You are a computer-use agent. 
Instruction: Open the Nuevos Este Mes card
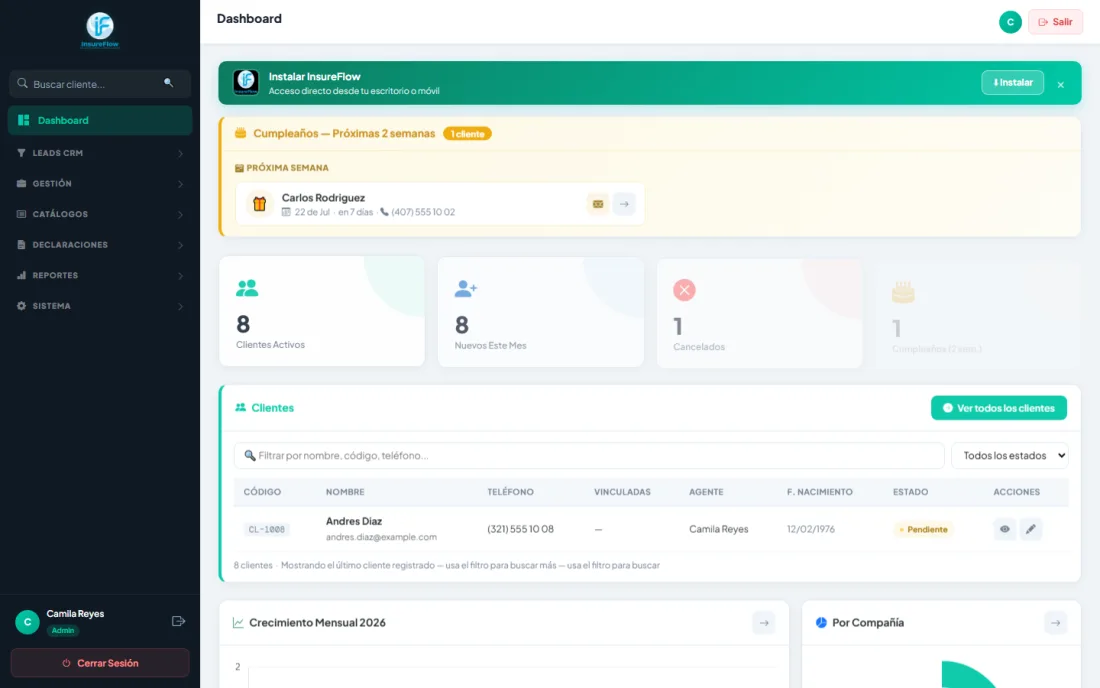coord(541,311)
